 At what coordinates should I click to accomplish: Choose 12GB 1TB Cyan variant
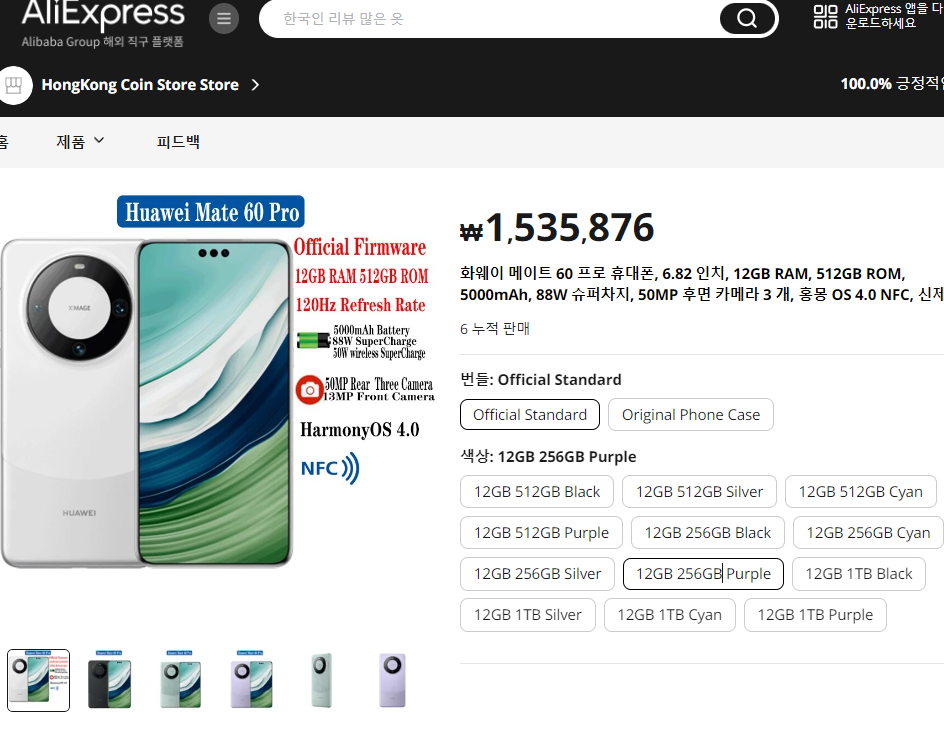pyautogui.click(x=669, y=615)
